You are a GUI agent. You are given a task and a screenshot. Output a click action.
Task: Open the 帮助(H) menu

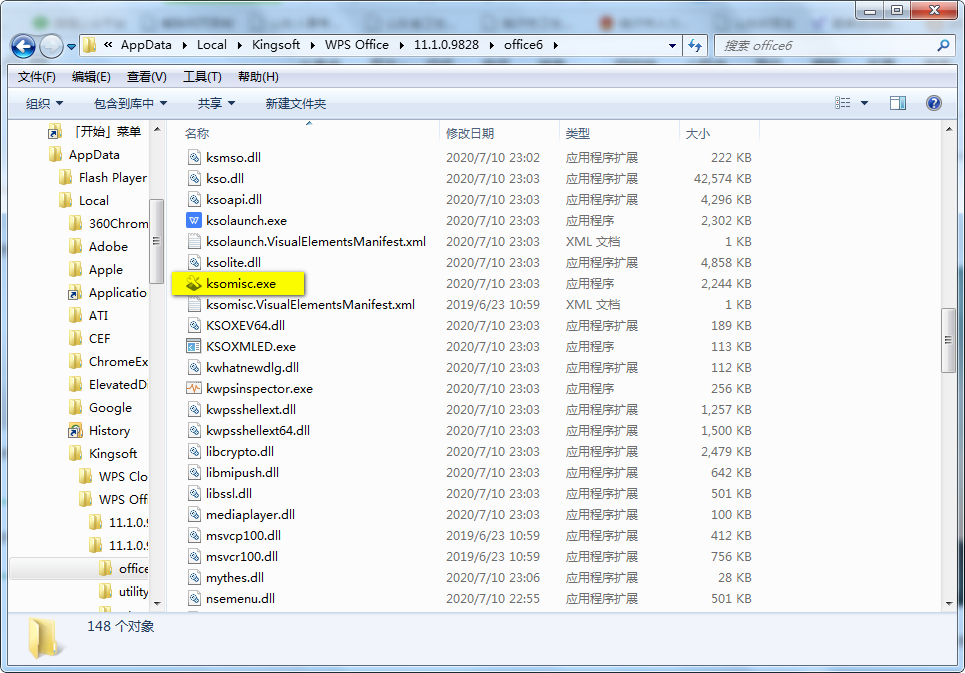coord(258,77)
